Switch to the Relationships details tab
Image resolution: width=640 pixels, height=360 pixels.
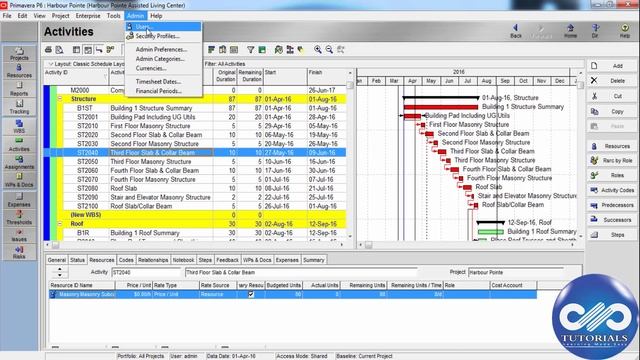153,260
